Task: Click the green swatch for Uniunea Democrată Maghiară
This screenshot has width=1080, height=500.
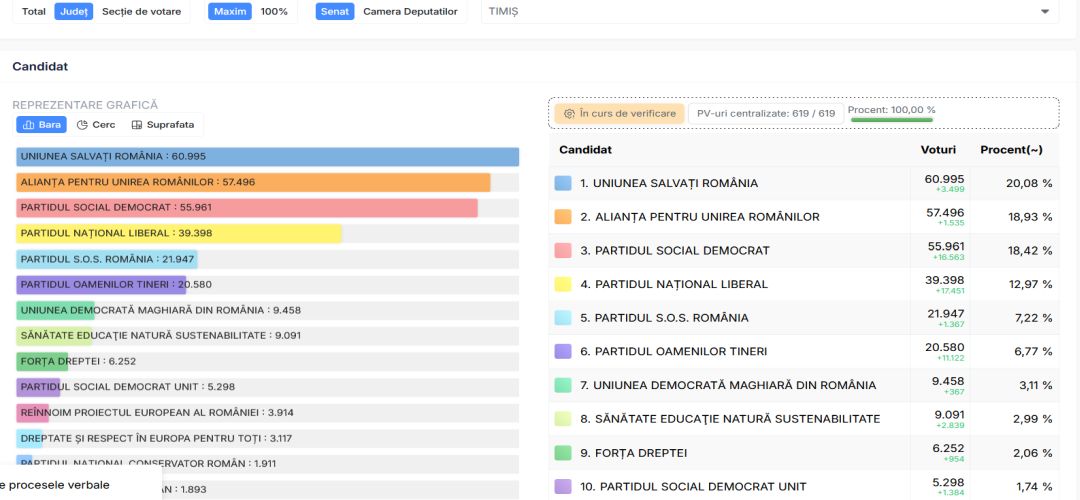Action: coord(563,385)
